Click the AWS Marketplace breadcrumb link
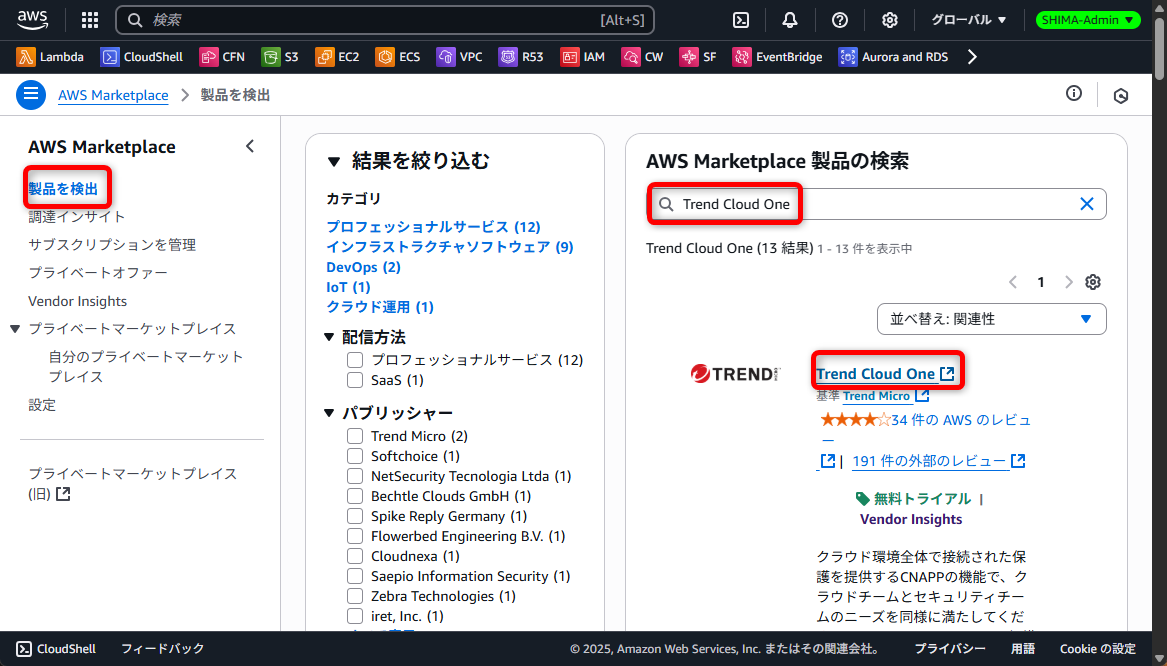 113,95
